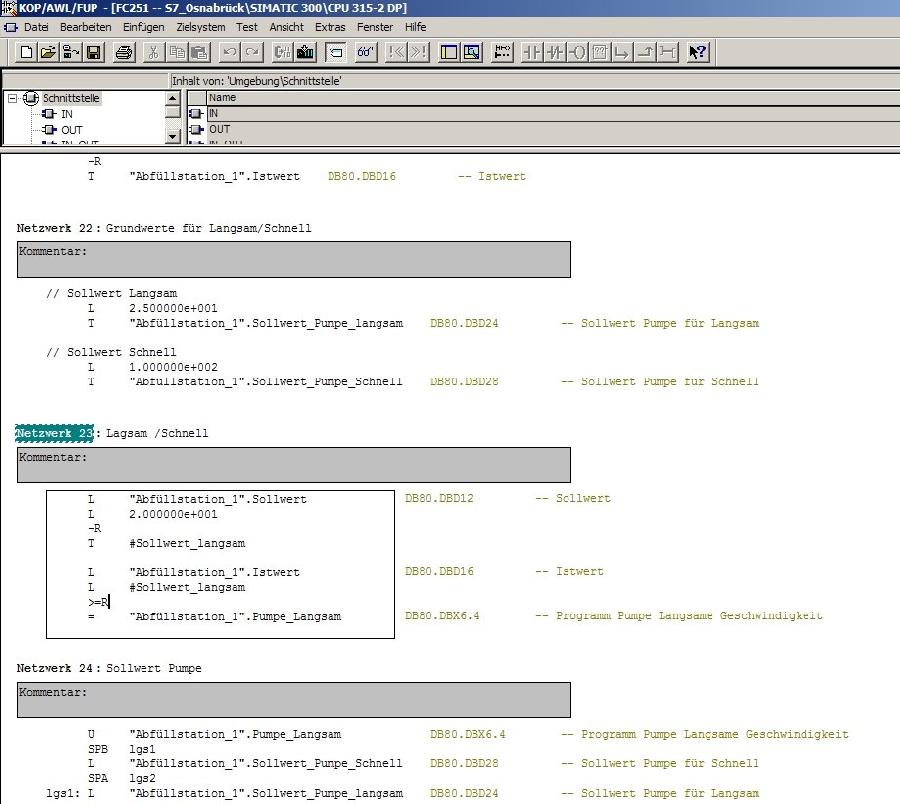Image resolution: width=900 pixels, height=804 pixels.
Task: Insert a normally closed contact from toolbar
Action: (x=555, y=52)
